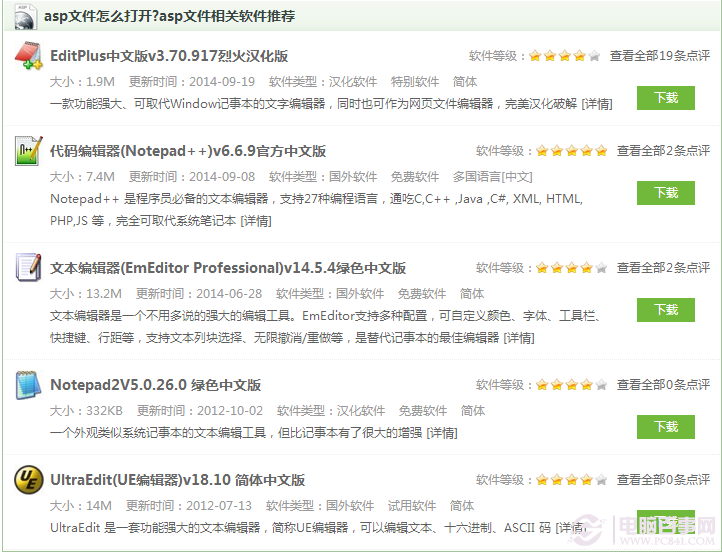Image resolution: width=722 pixels, height=553 pixels.
Task: Click the UltraEdit UE logo icon
Action: (29, 479)
